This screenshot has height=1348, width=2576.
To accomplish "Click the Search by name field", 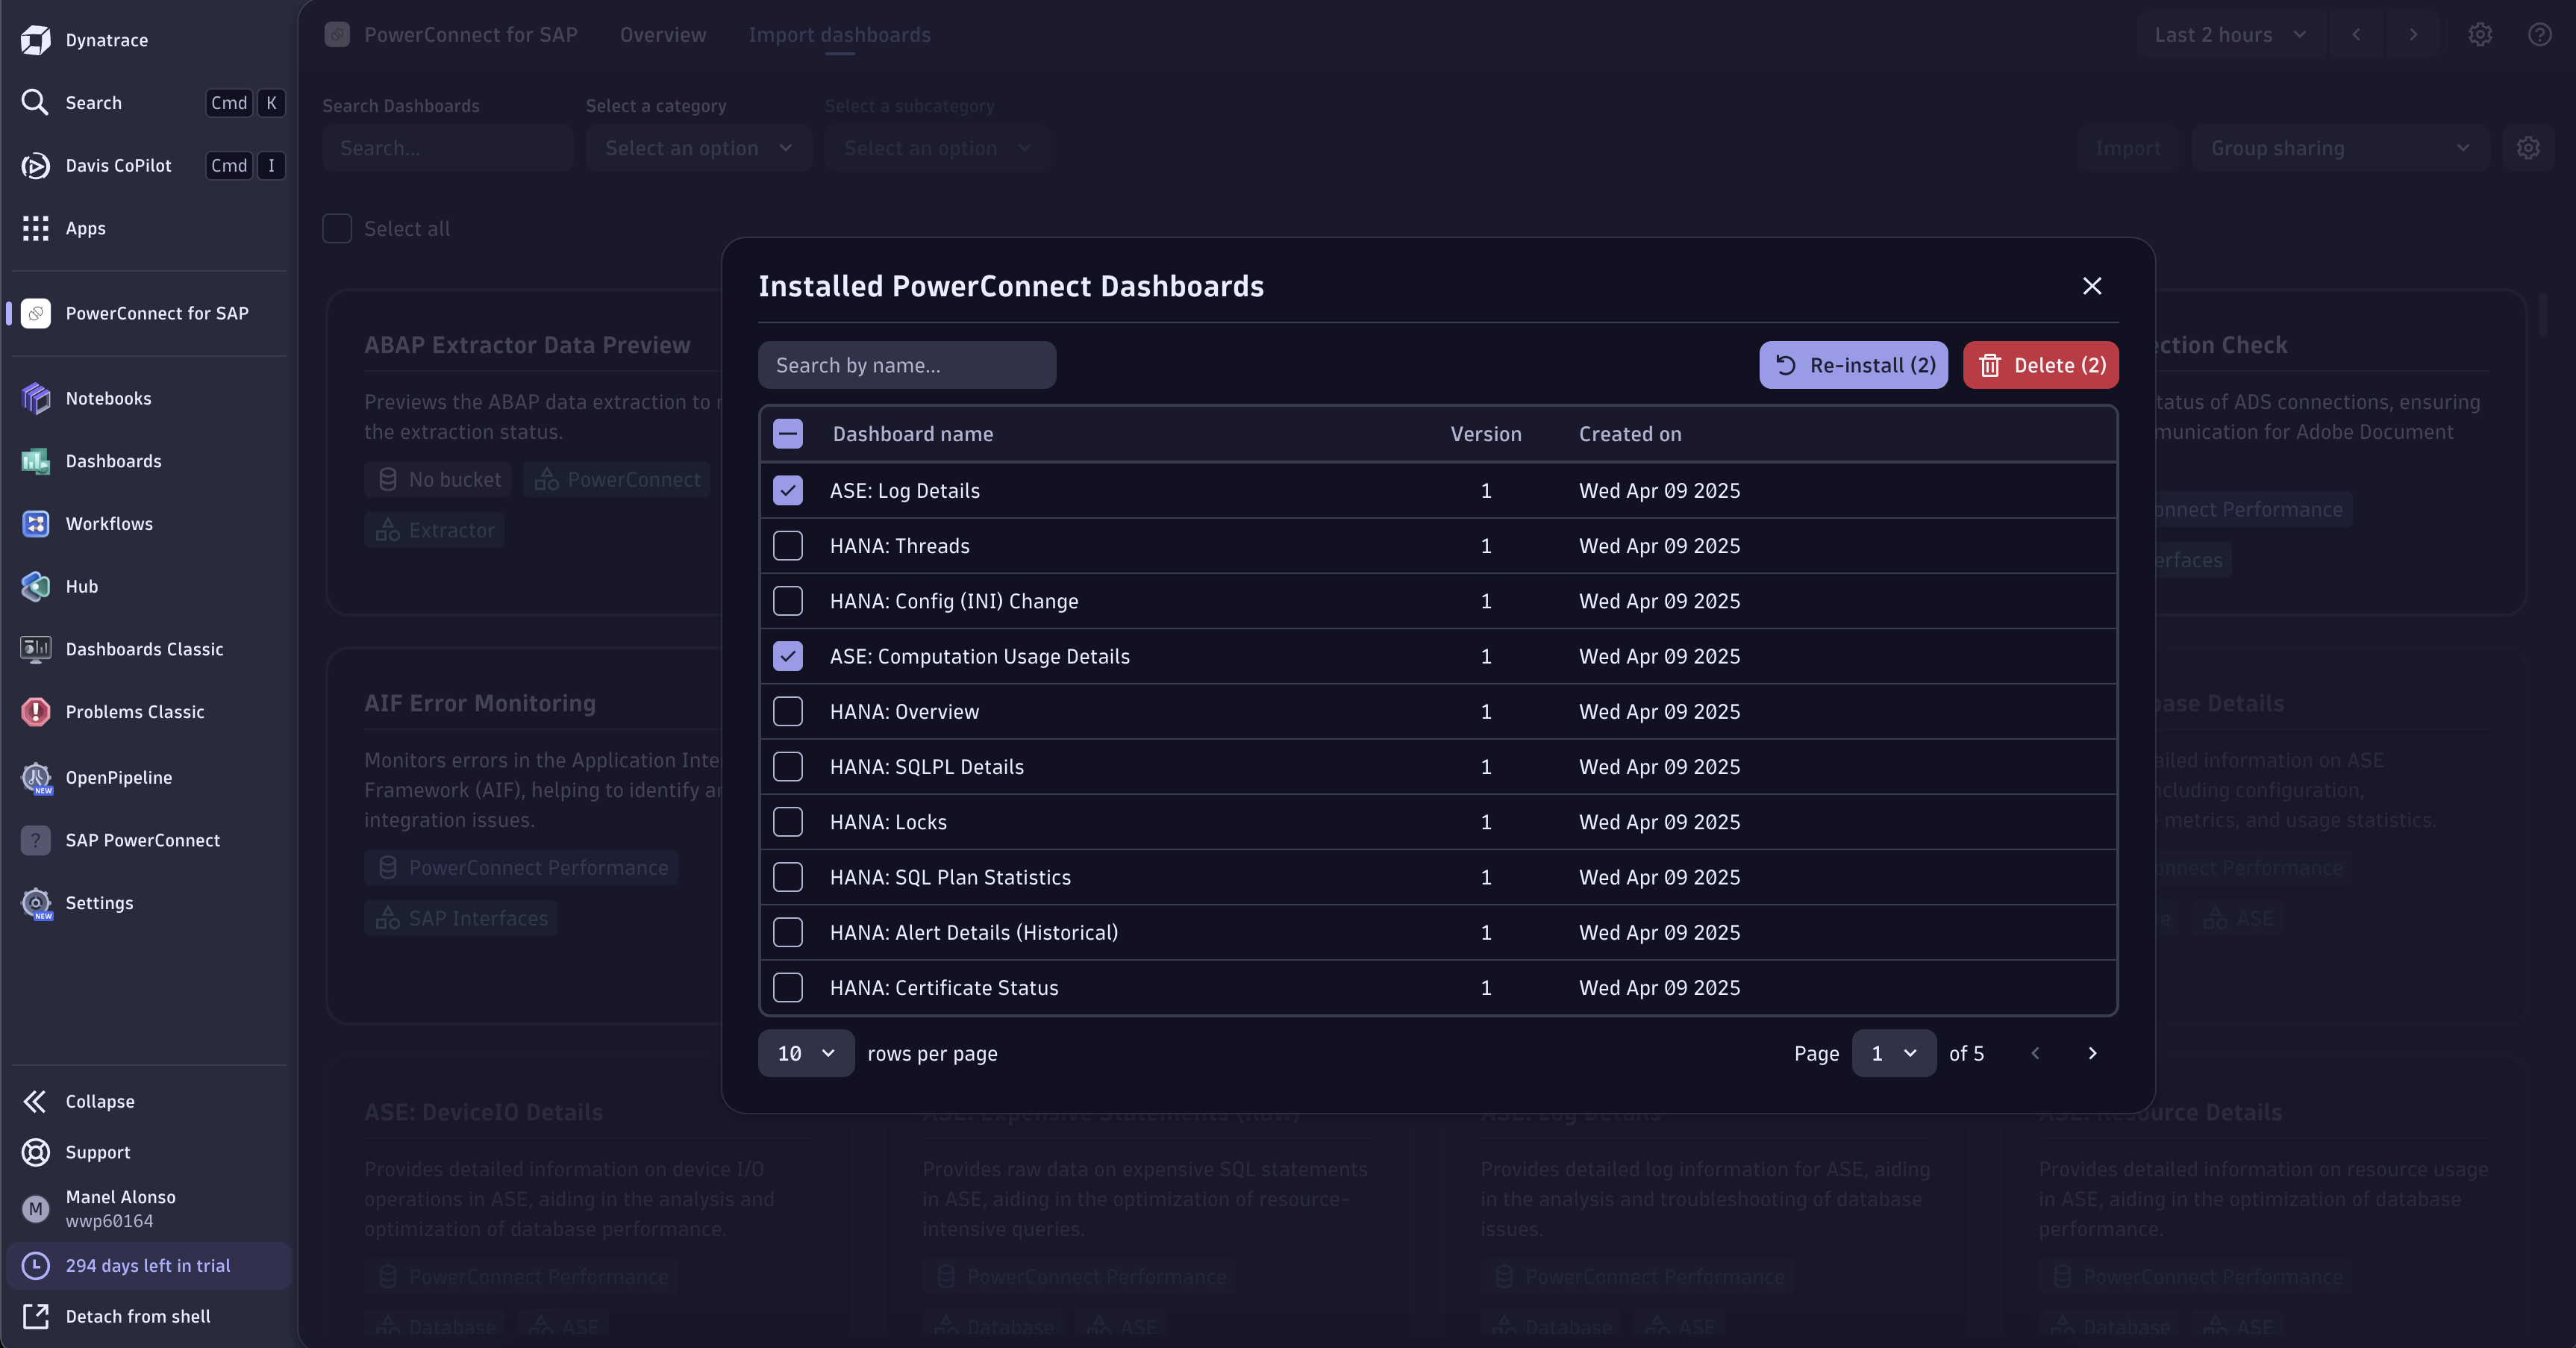I will (x=906, y=365).
